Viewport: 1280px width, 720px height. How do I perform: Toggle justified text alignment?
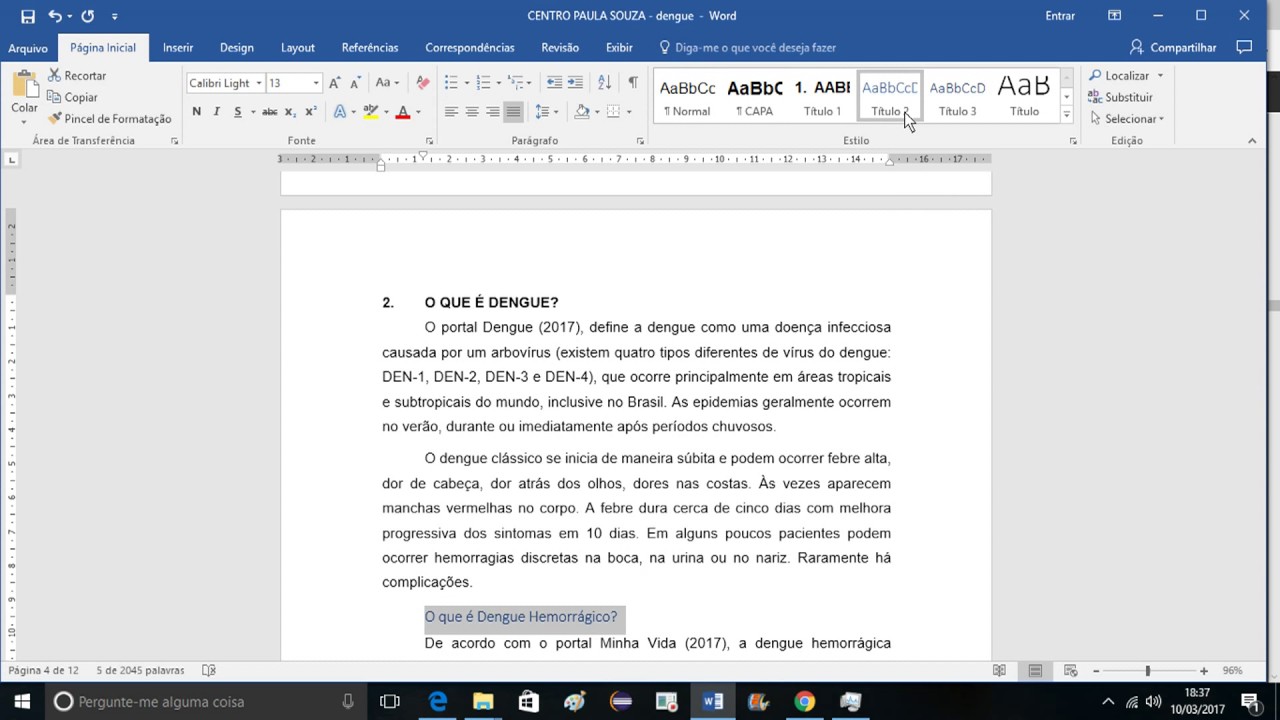coord(513,112)
